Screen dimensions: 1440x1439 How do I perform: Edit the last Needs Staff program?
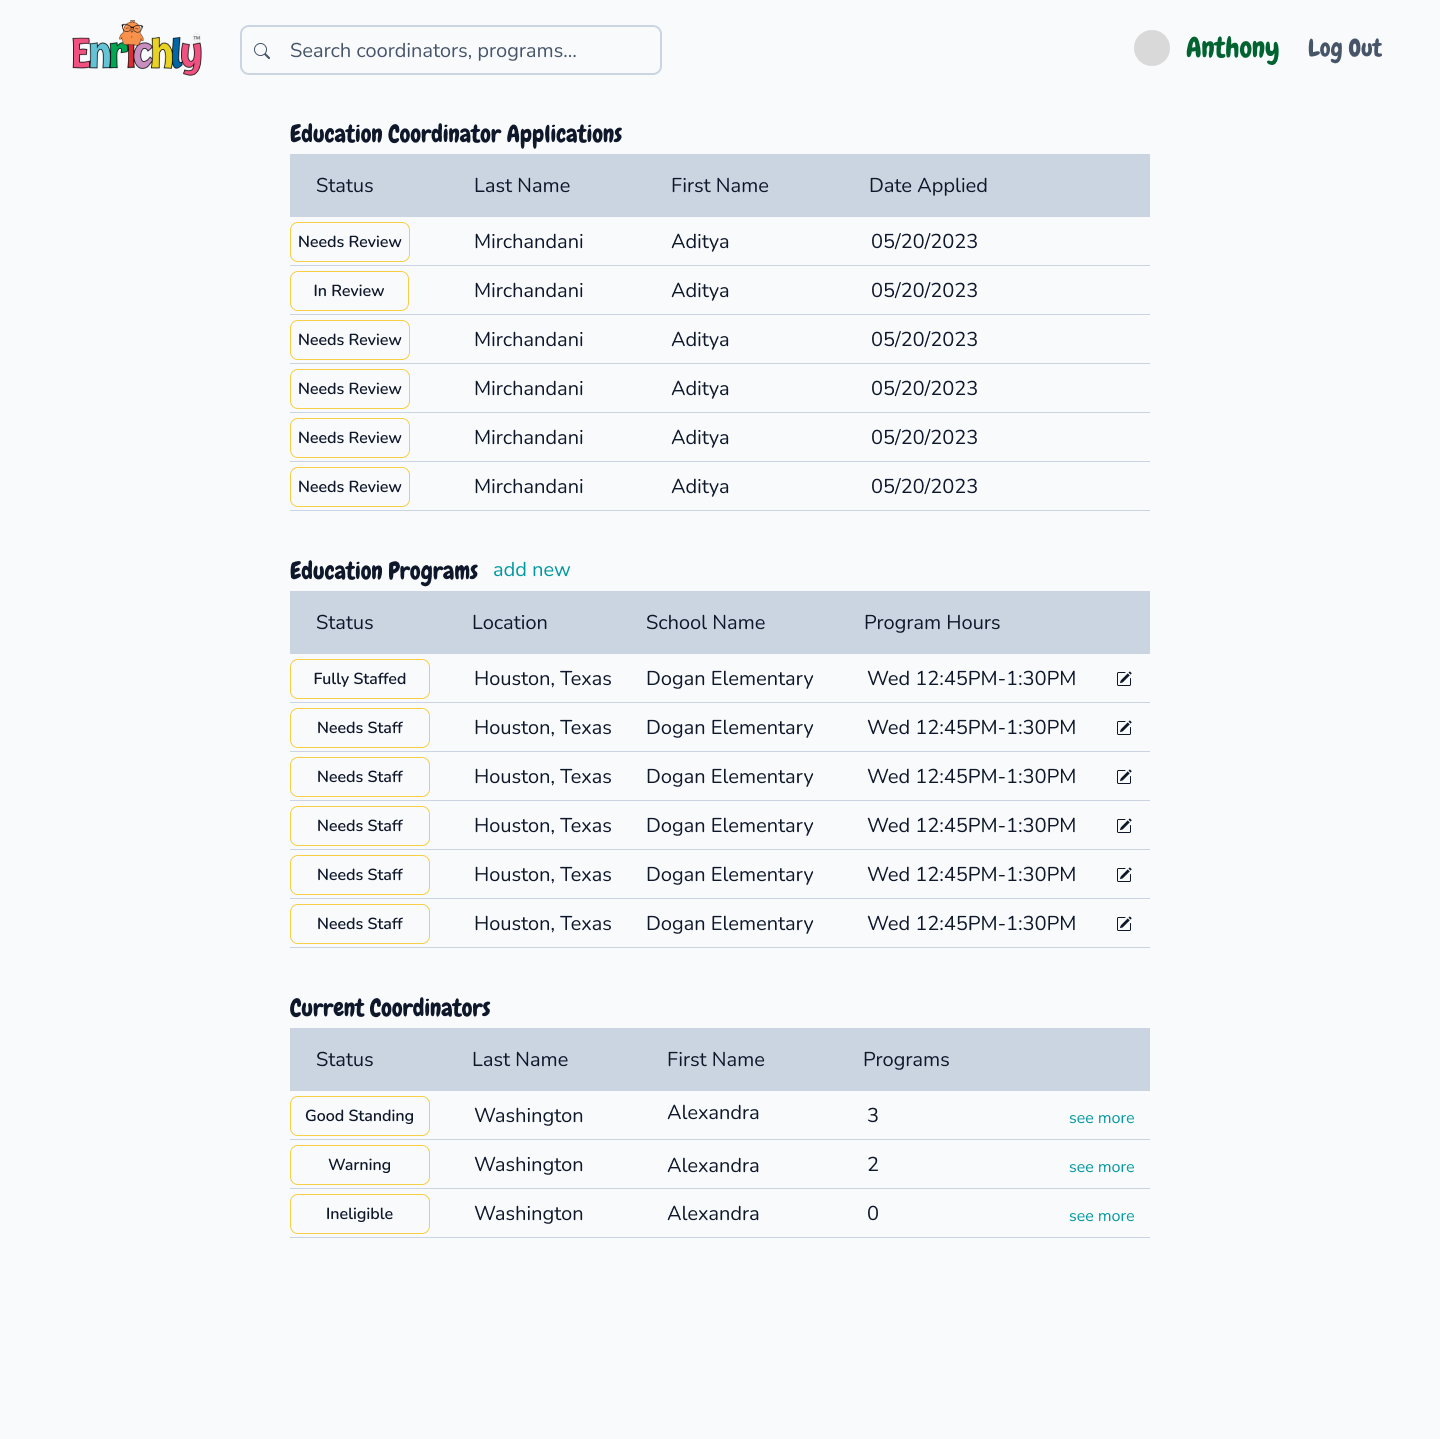point(1124,924)
